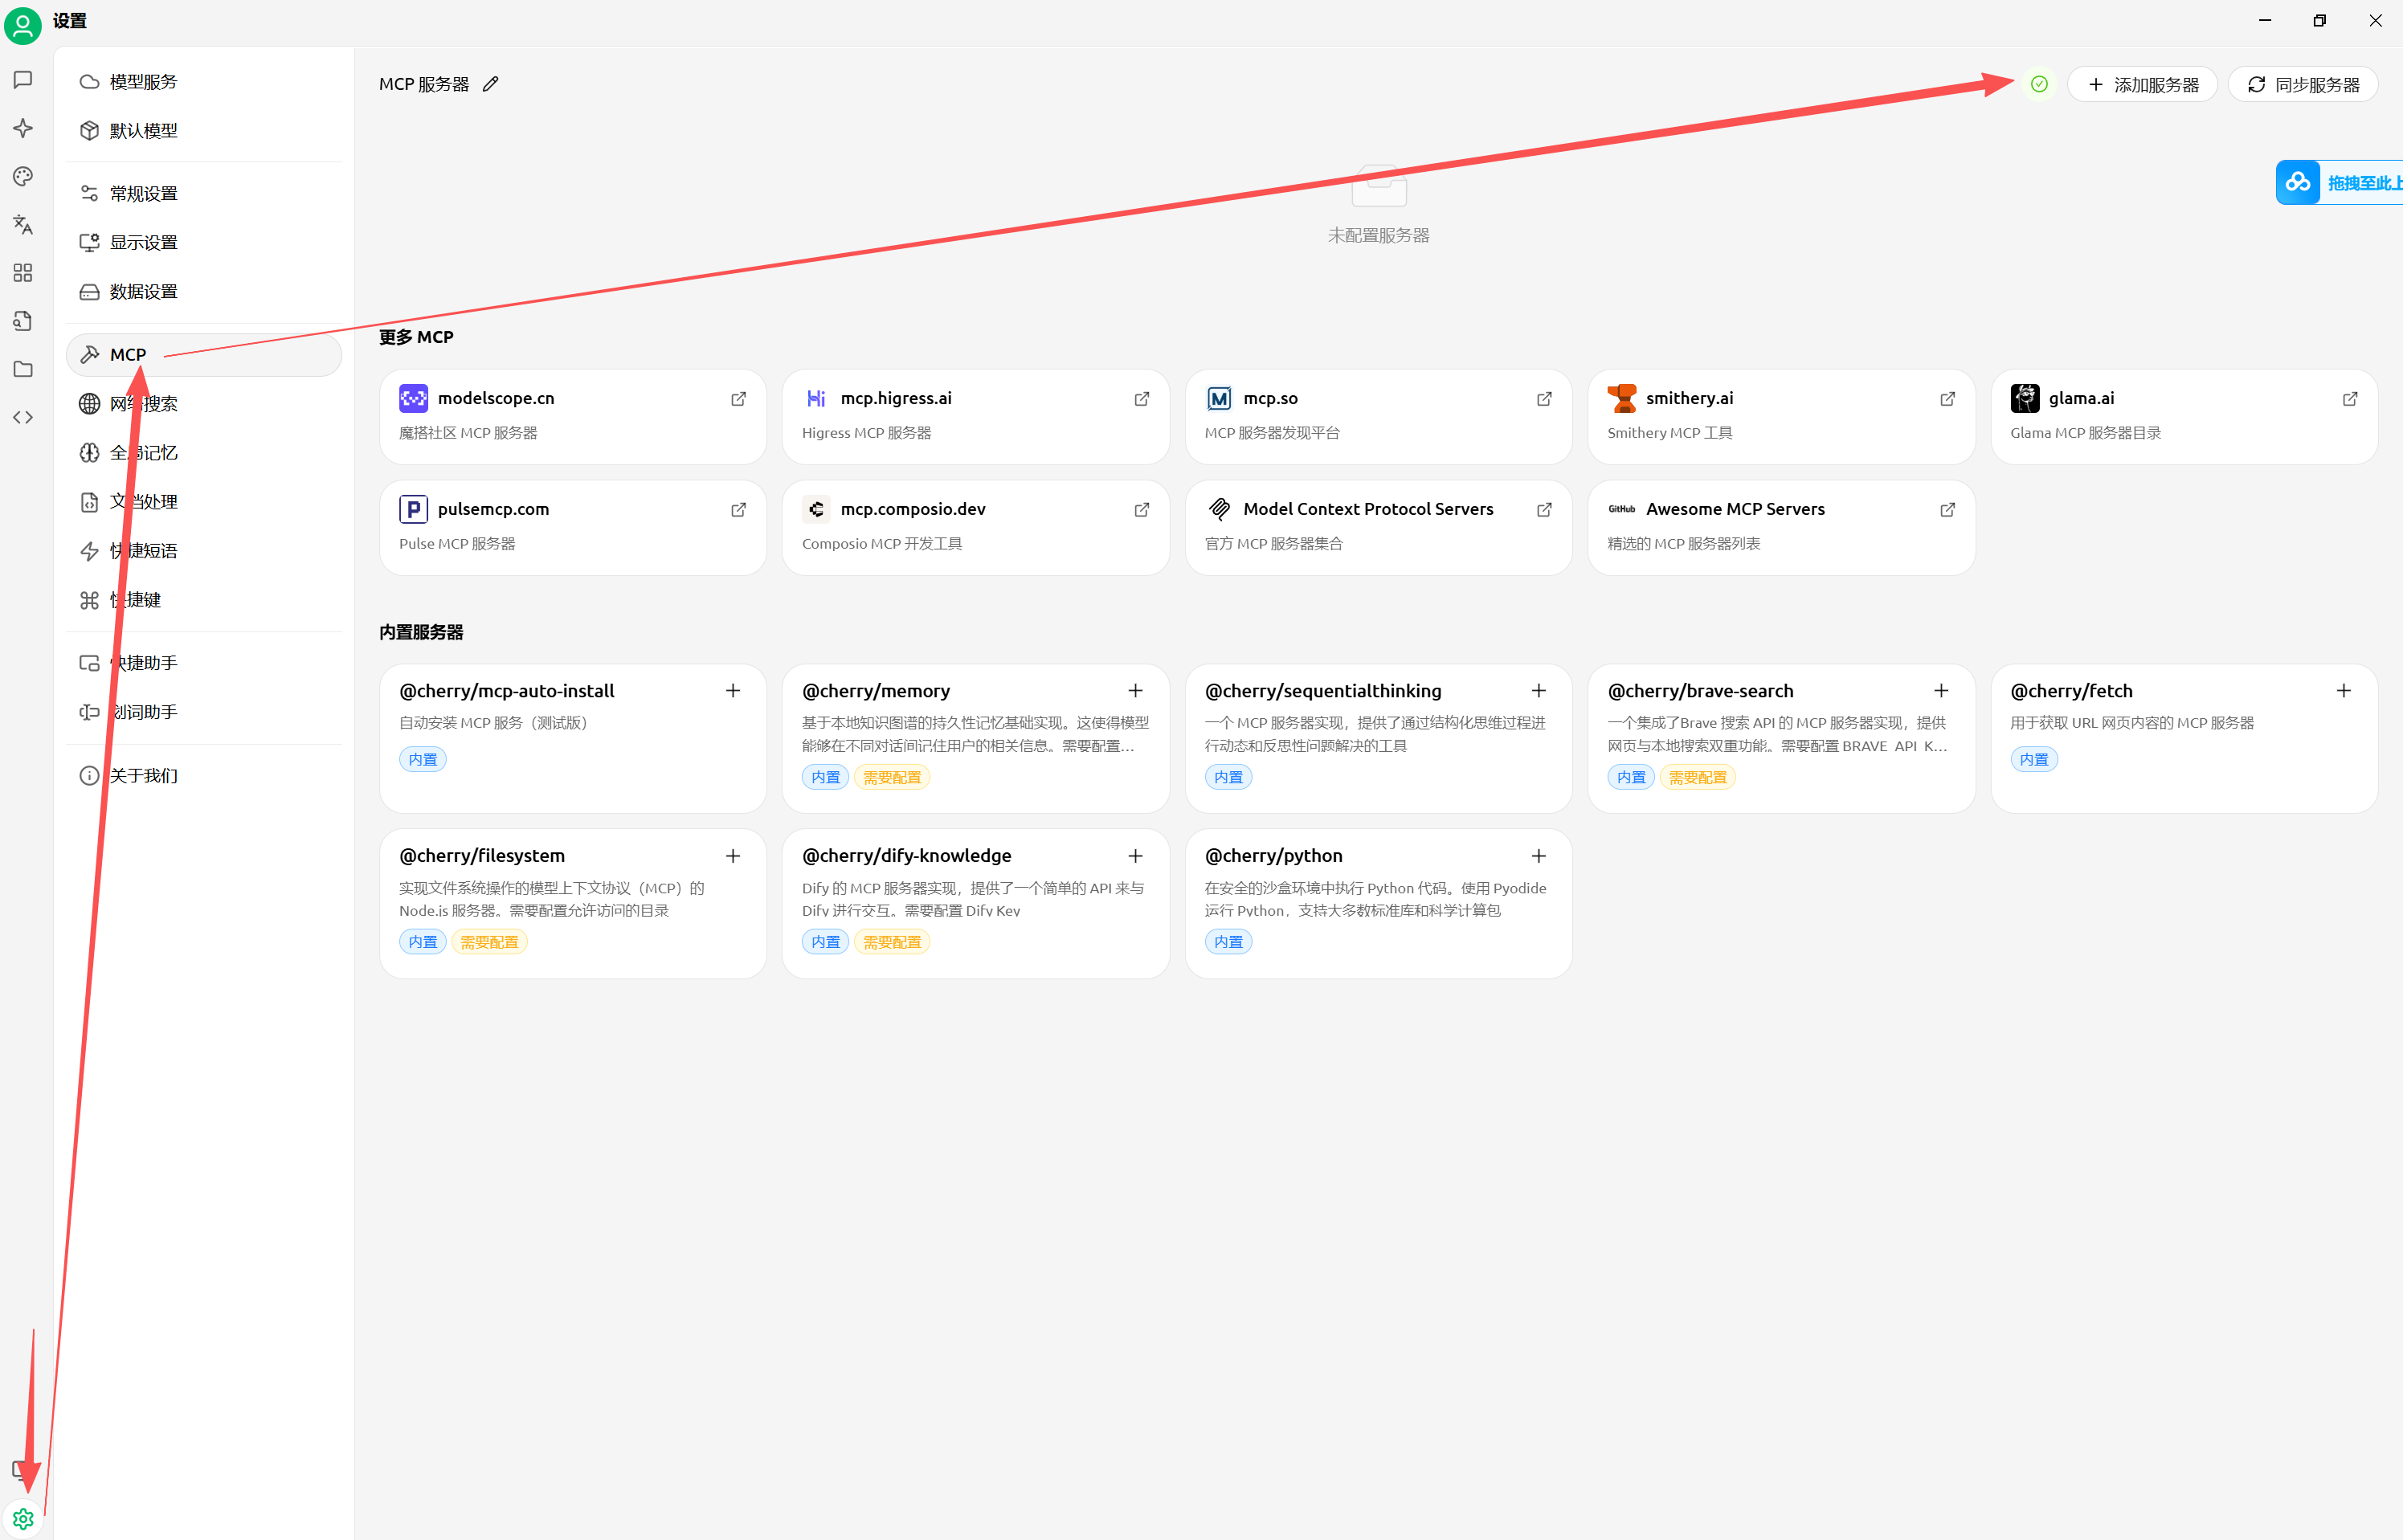Open the glama.ai card
This screenshot has width=2403, height=1540.
click(2184, 416)
